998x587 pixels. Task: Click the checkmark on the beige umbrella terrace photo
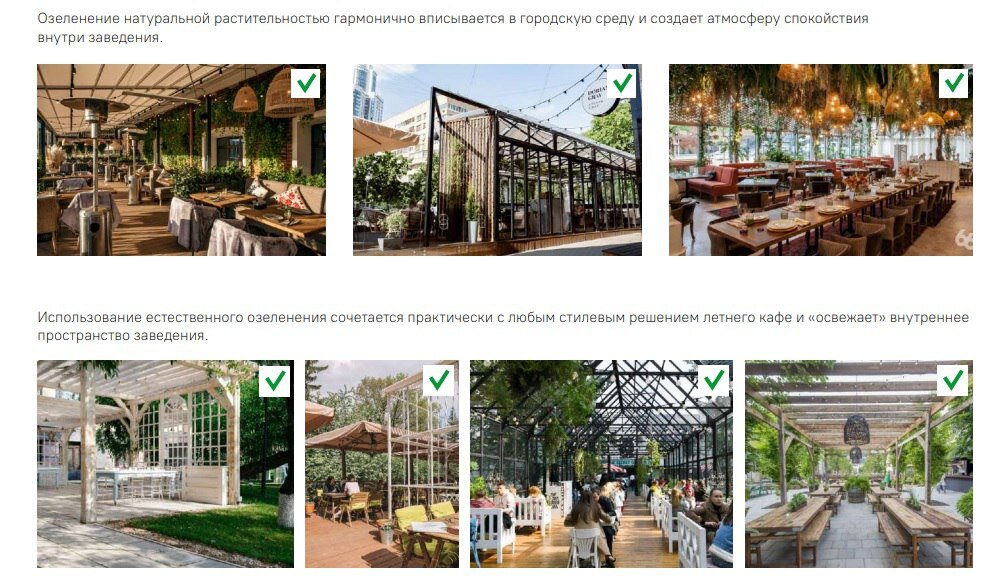(439, 381)
